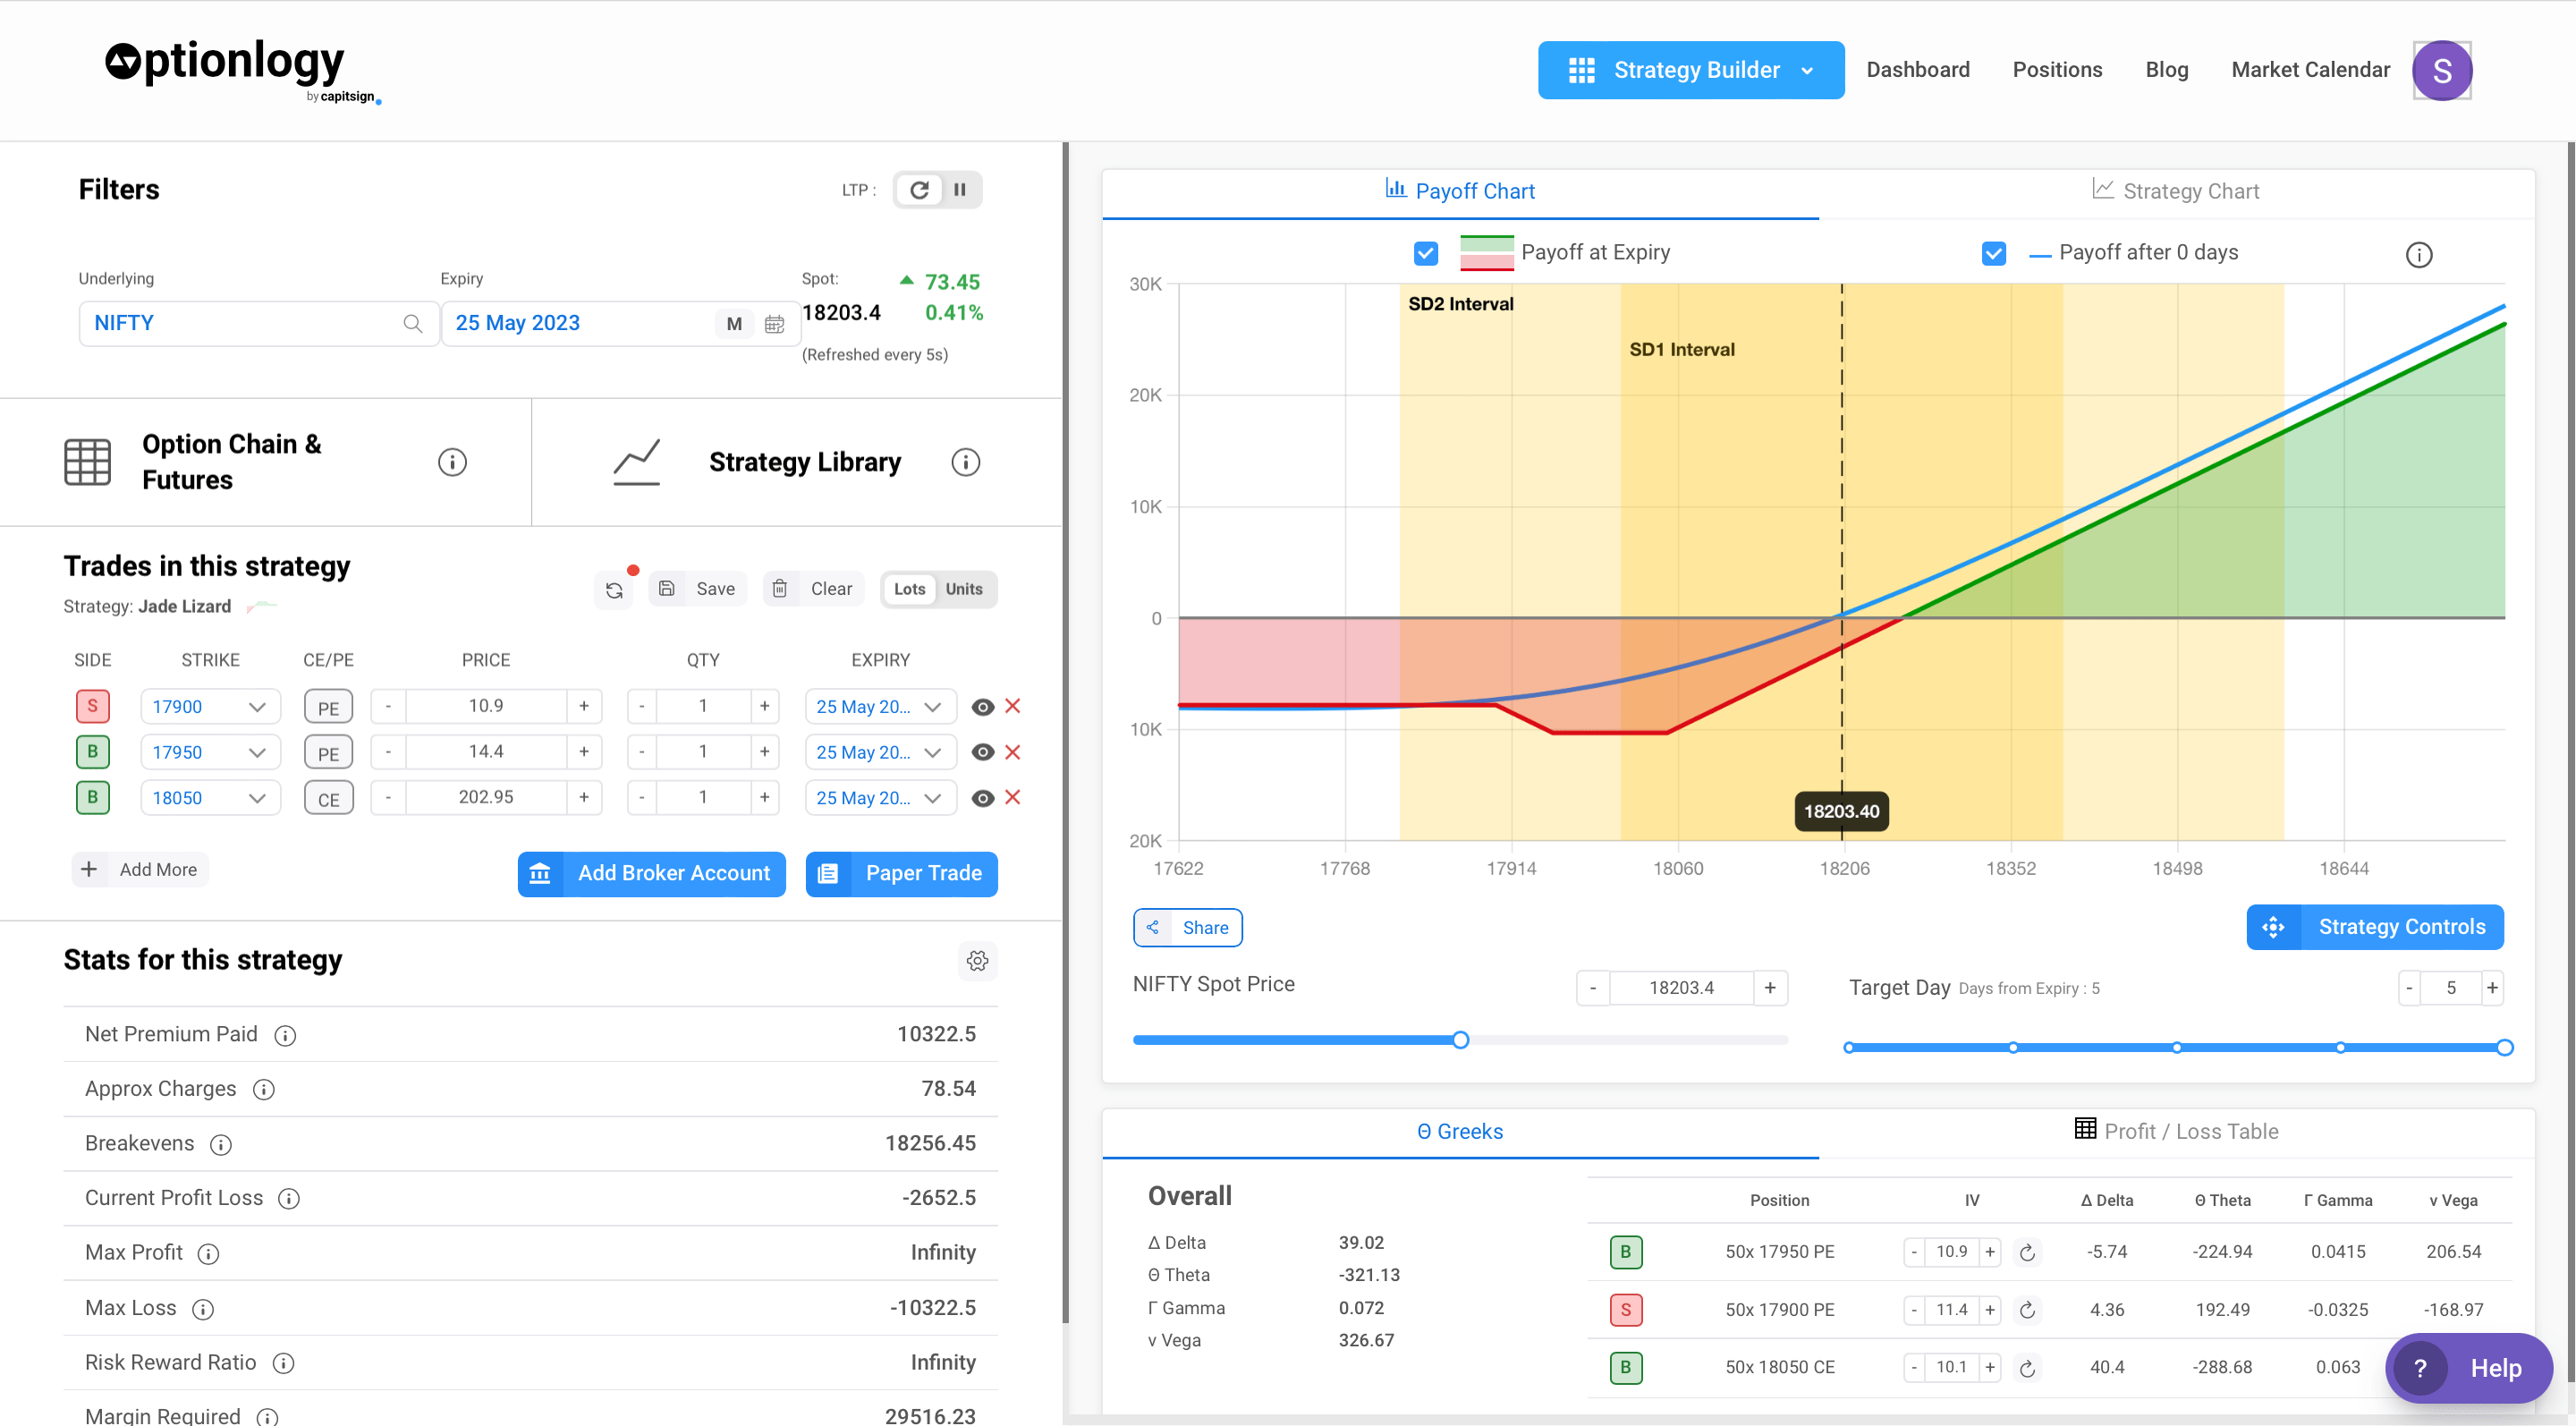Open the 17950 strike dropdown
This screenshot has width=2576, height=1426.
pyautogui.click(x=210, y=752)
